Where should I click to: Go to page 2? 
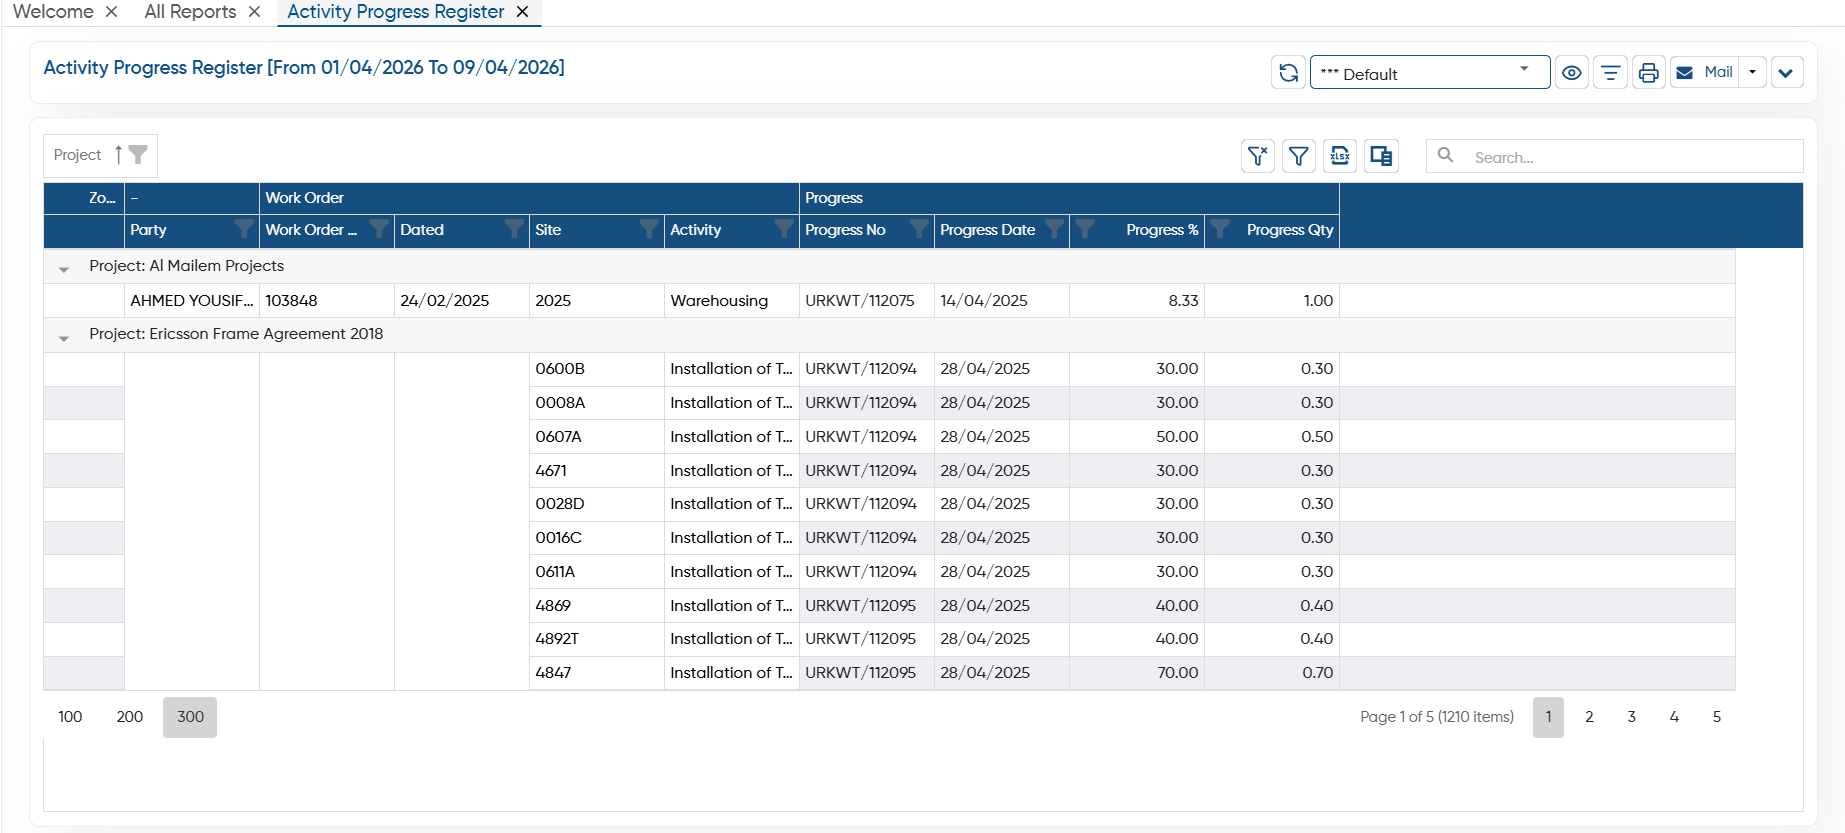coord(1589,717)
